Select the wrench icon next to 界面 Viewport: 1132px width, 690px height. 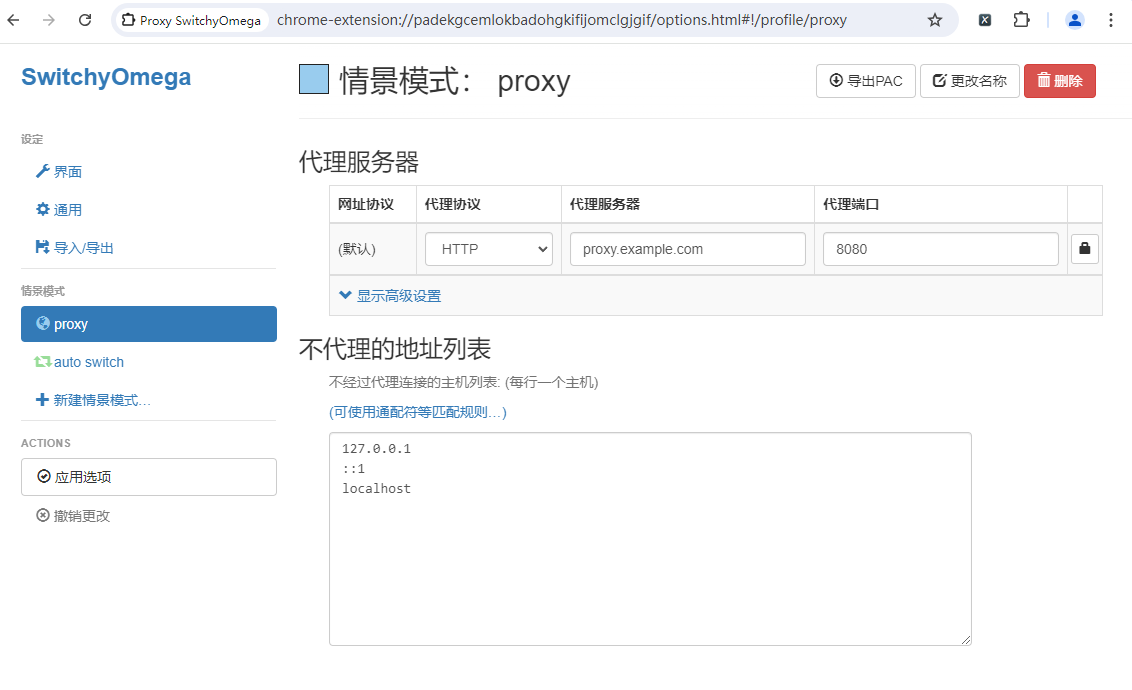[44, 171]
